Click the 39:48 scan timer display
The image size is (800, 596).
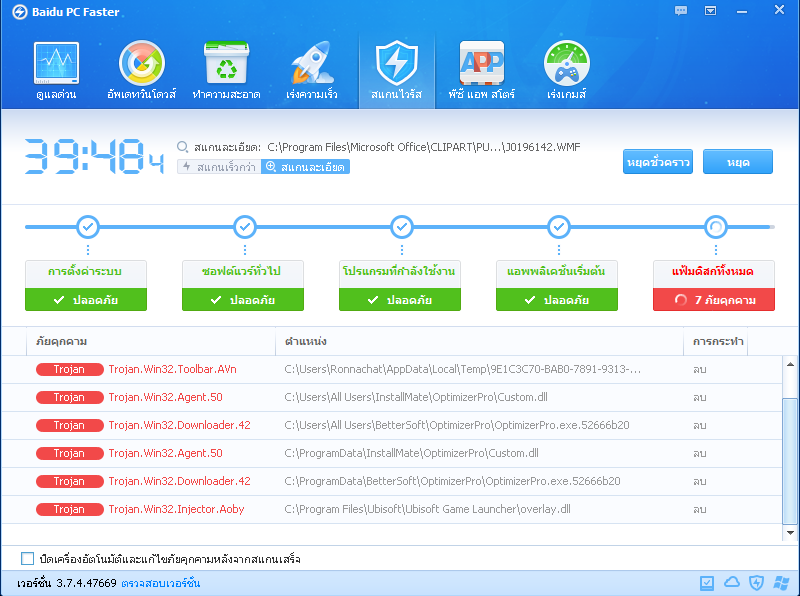(x=94, y=156)
